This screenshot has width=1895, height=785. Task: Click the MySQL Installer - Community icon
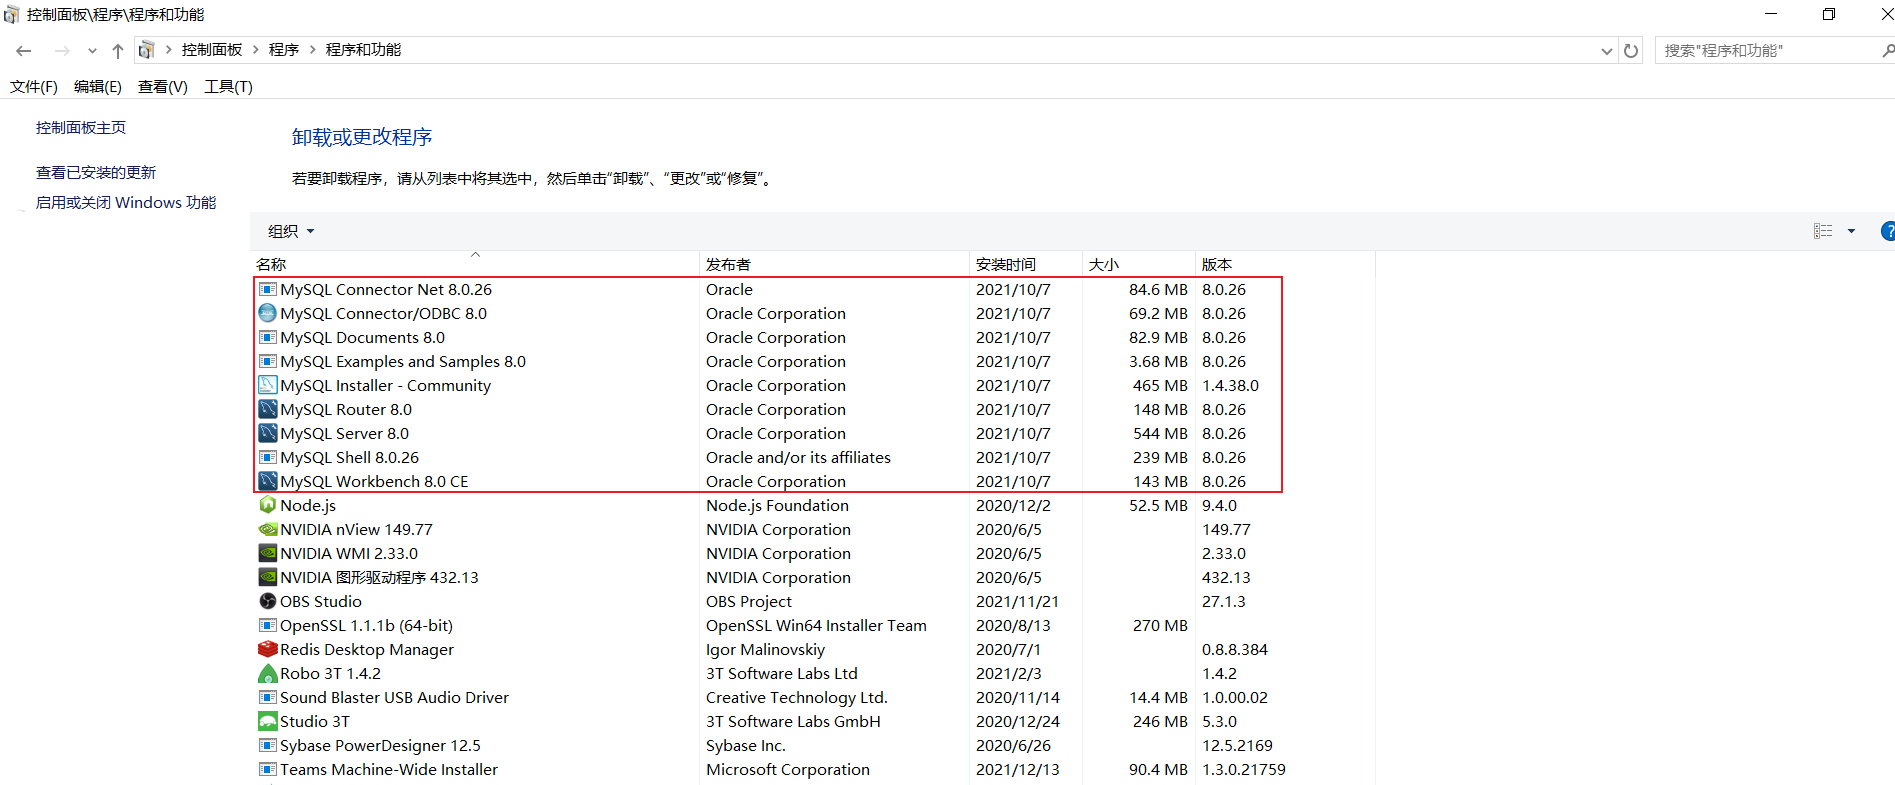(268, 385)
